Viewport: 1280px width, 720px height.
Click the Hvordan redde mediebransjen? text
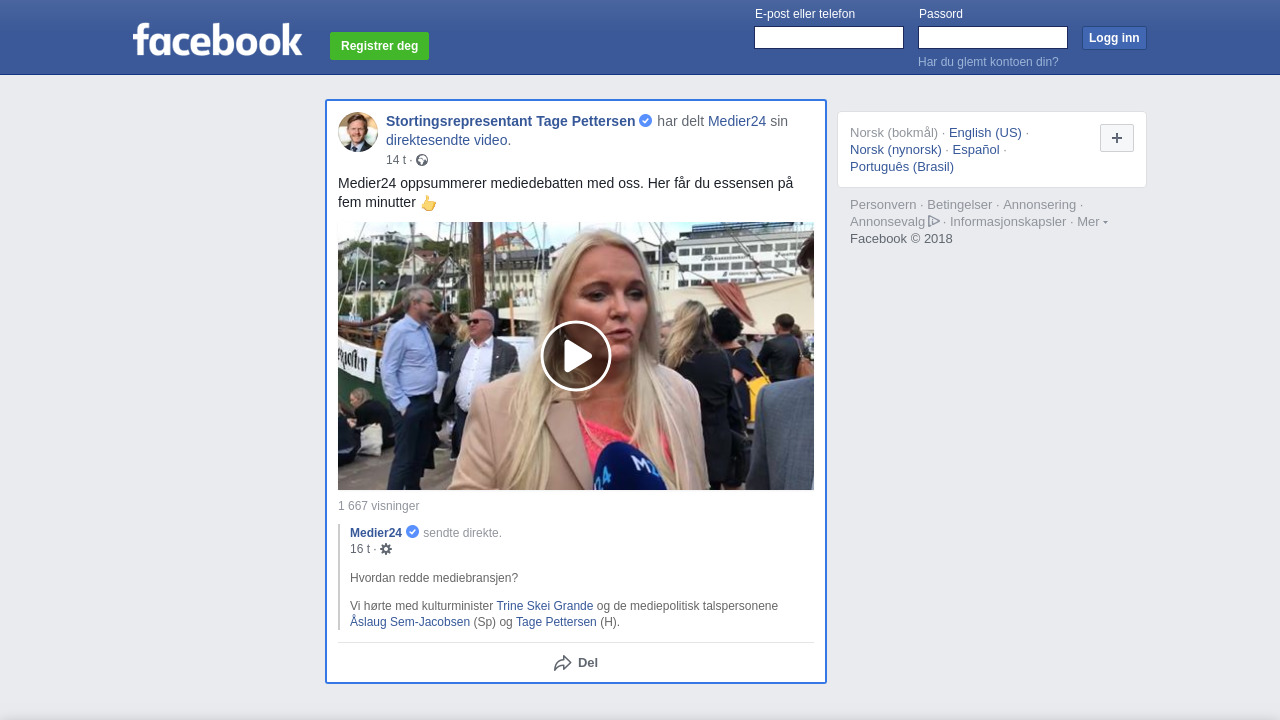434,578
